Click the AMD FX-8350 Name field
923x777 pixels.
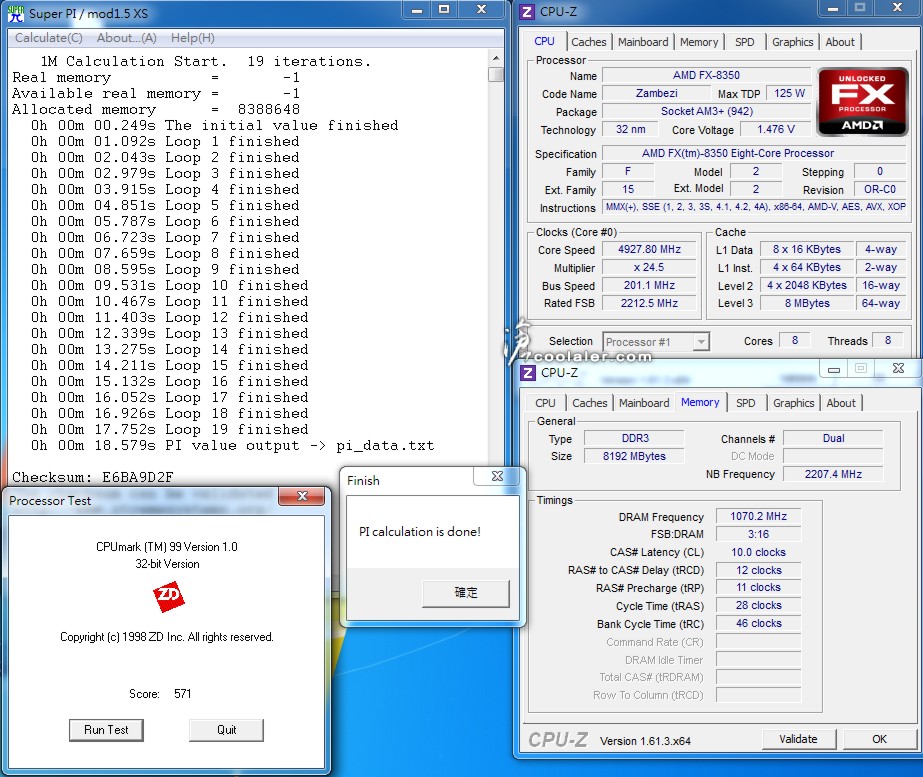[706, 75]
